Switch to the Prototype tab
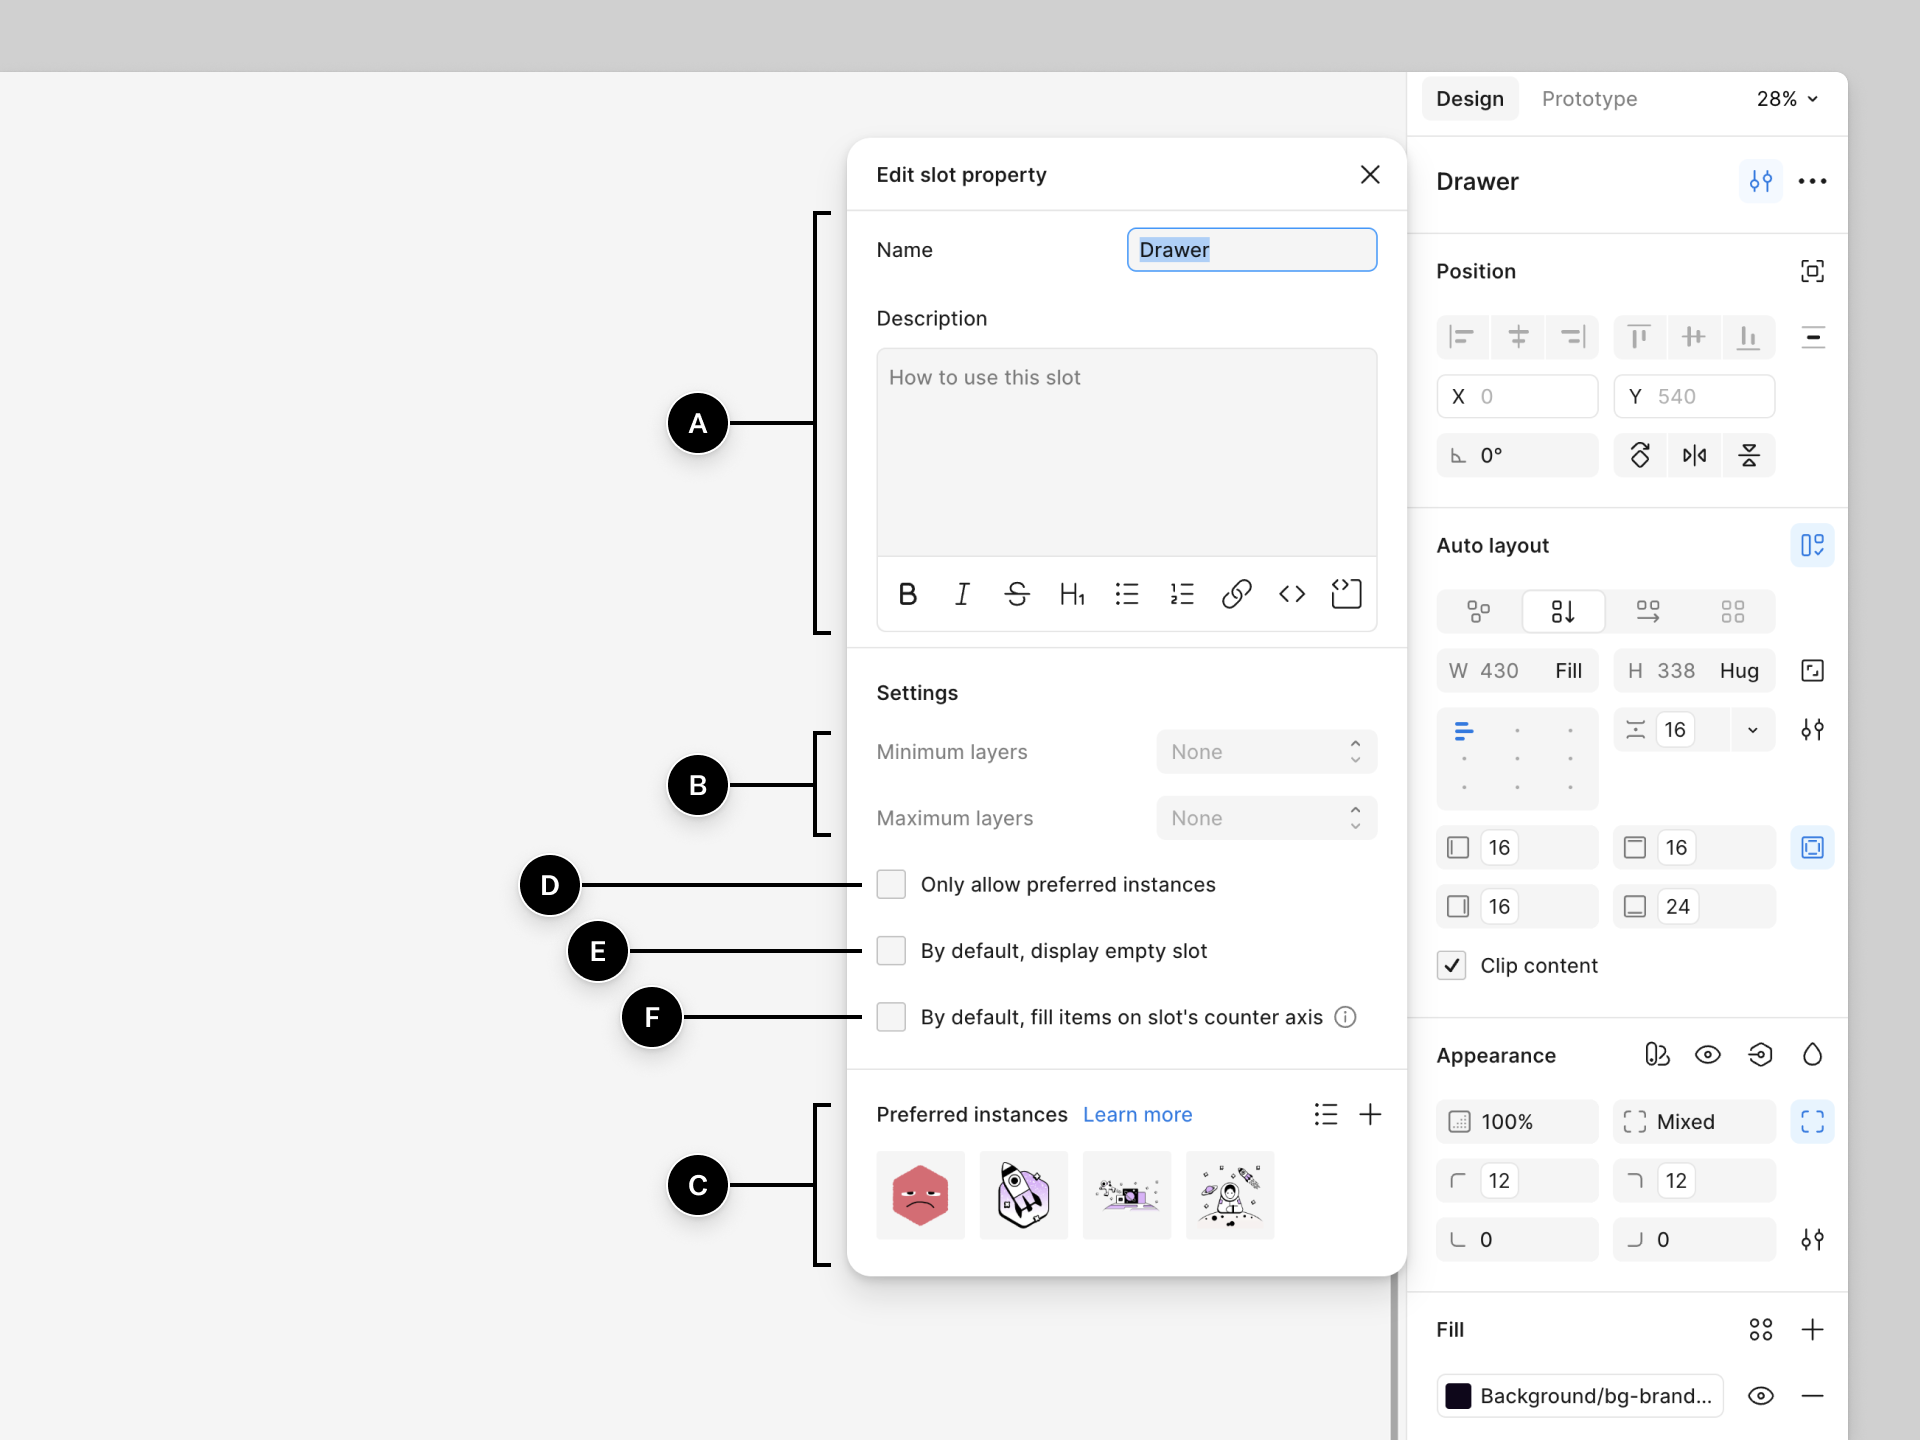Screen dimensions: 1920x1440 click(1589, 99)
